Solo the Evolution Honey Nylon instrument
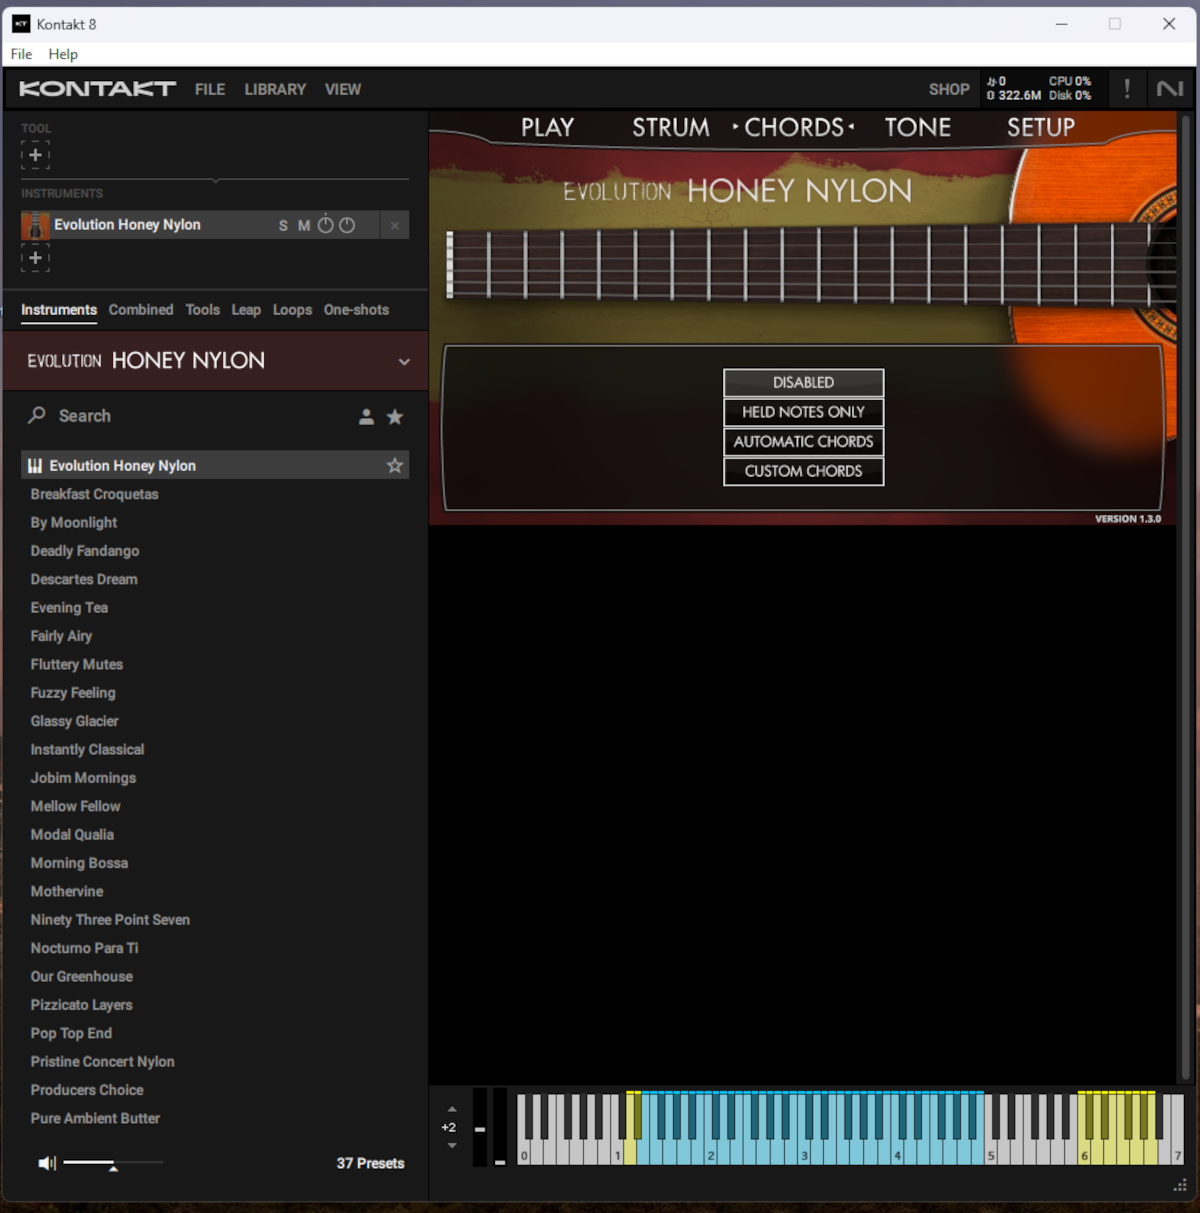The image size is (1200, 1213). 283,226
